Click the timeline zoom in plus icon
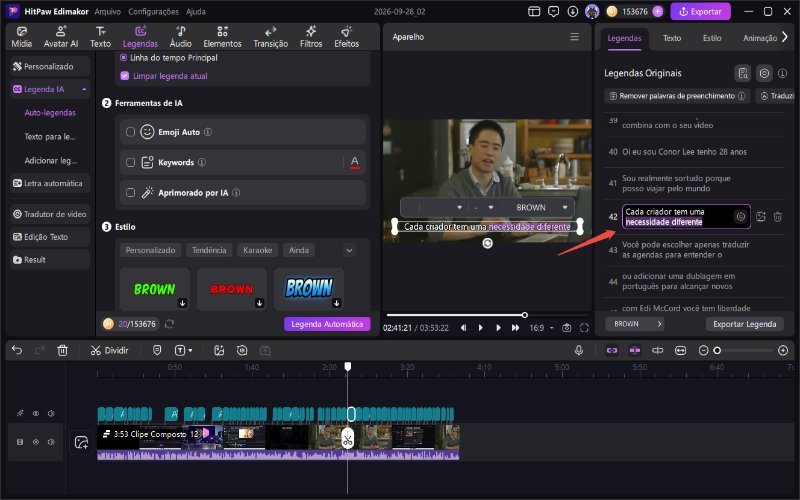Screen dimensions: 800x500 click(x=783, y=351)
